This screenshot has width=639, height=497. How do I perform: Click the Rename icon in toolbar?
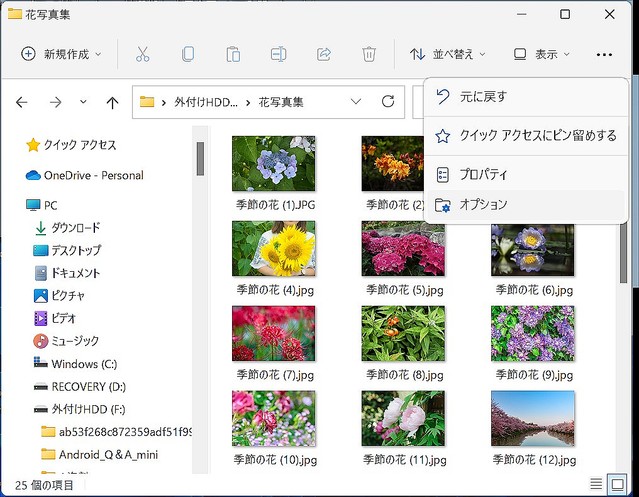[279, 54]
